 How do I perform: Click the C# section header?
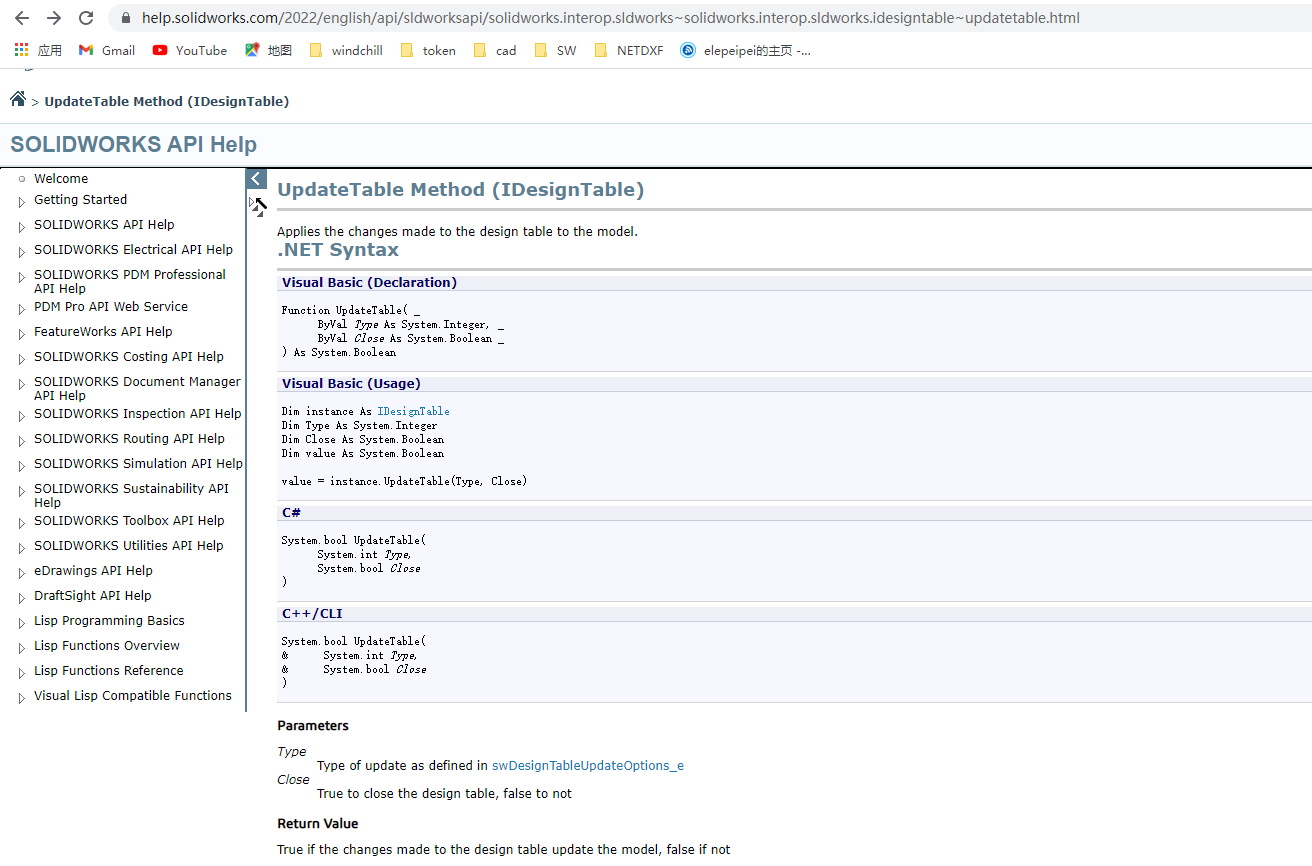point(292,512)
